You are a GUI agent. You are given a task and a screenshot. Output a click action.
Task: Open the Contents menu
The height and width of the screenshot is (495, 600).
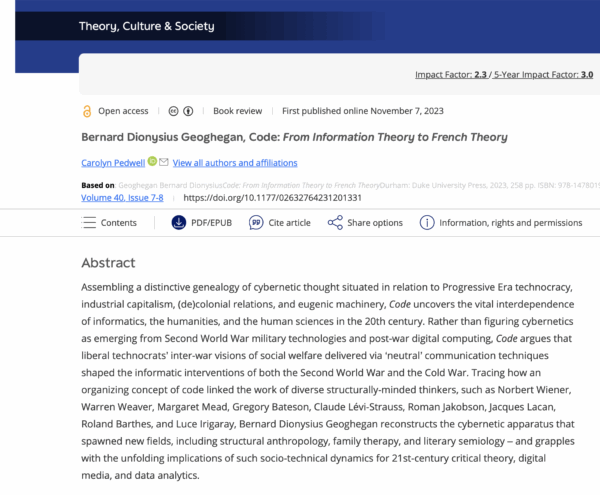109,222
